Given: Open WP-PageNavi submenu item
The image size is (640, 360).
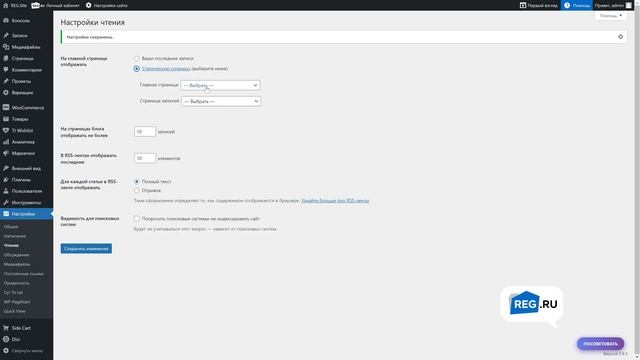Looking at the screenshot, I should point(17,302).
